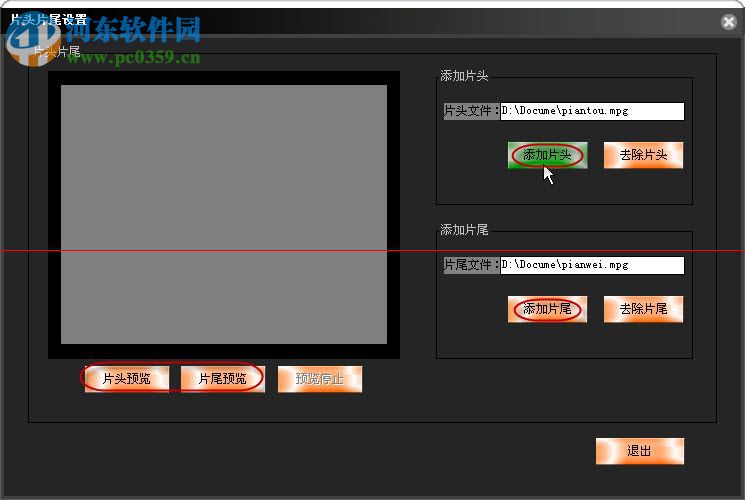Stop preview with 预览停止

tap(320, 379)
